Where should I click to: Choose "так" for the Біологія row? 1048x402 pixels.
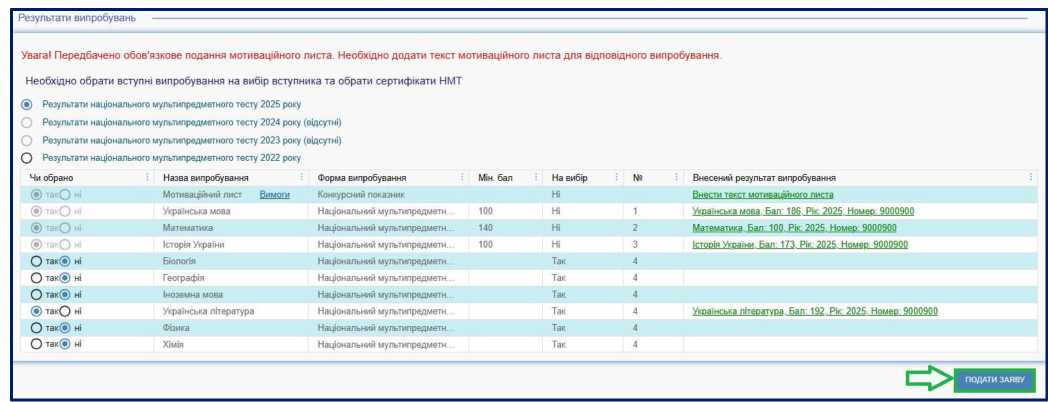click(37, 261)
